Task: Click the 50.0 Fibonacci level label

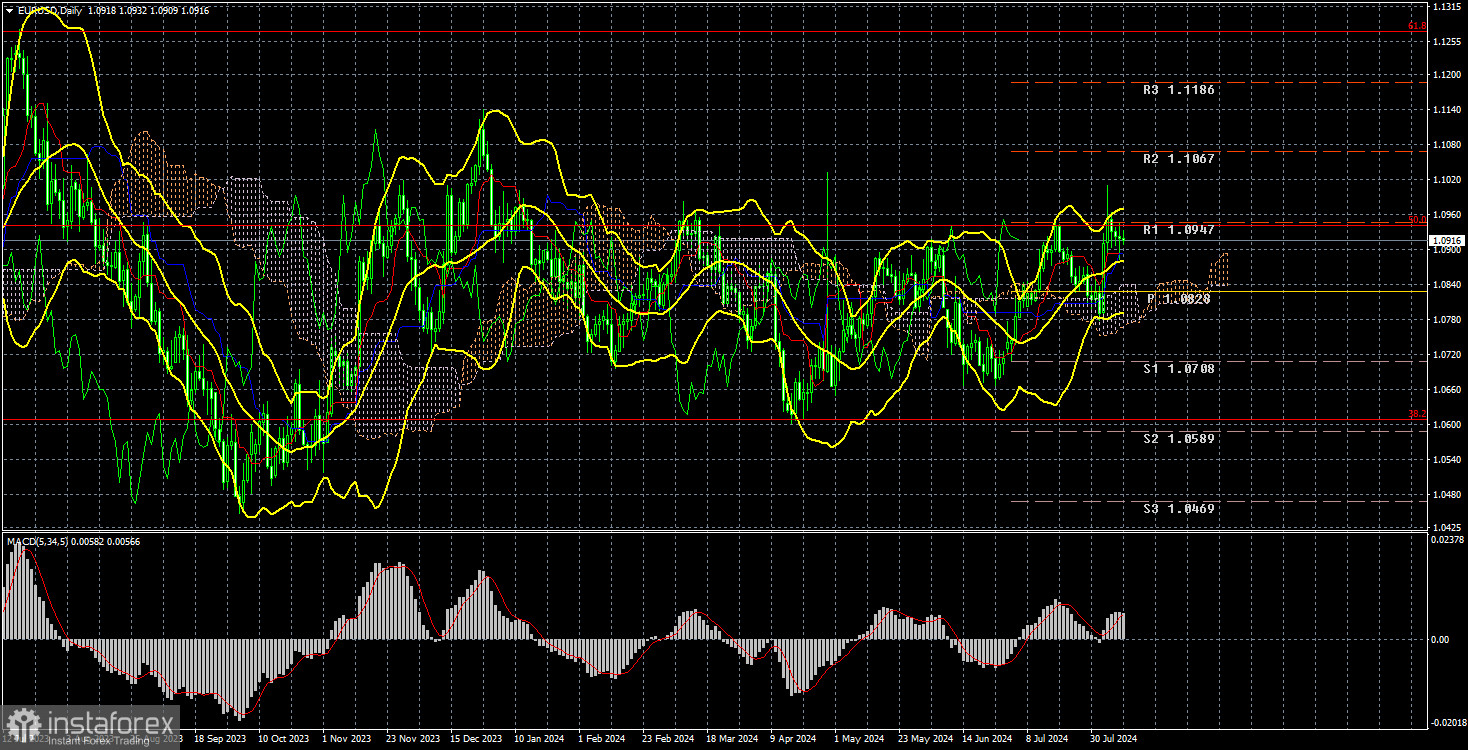Action: click(x=1417, y=218)
